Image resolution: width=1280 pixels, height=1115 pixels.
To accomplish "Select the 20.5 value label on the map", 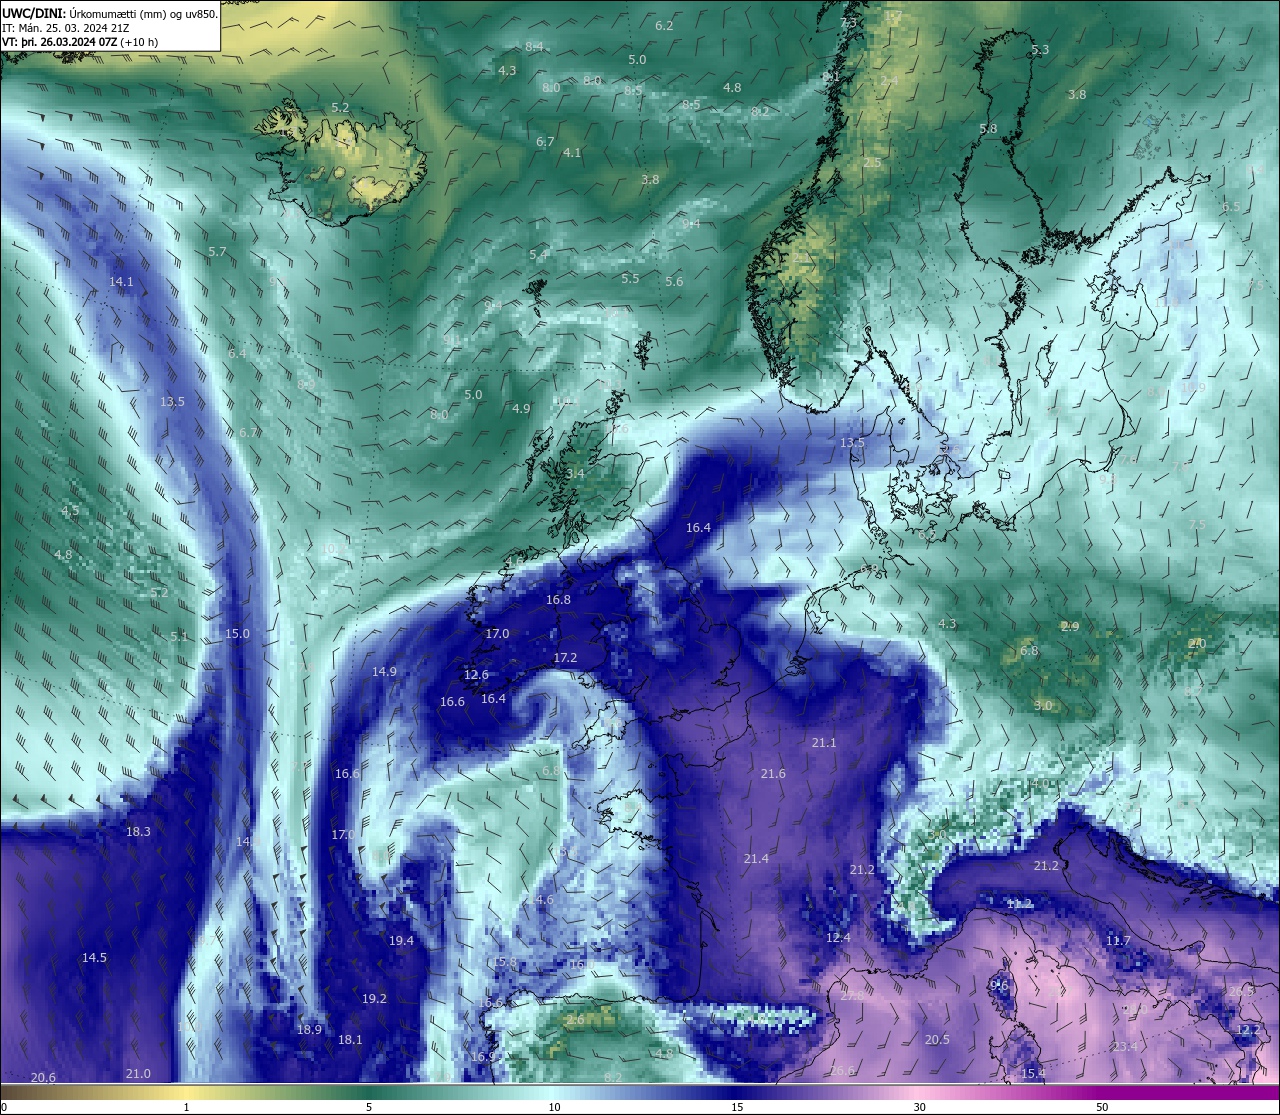I will click(x=937, y=1040).
